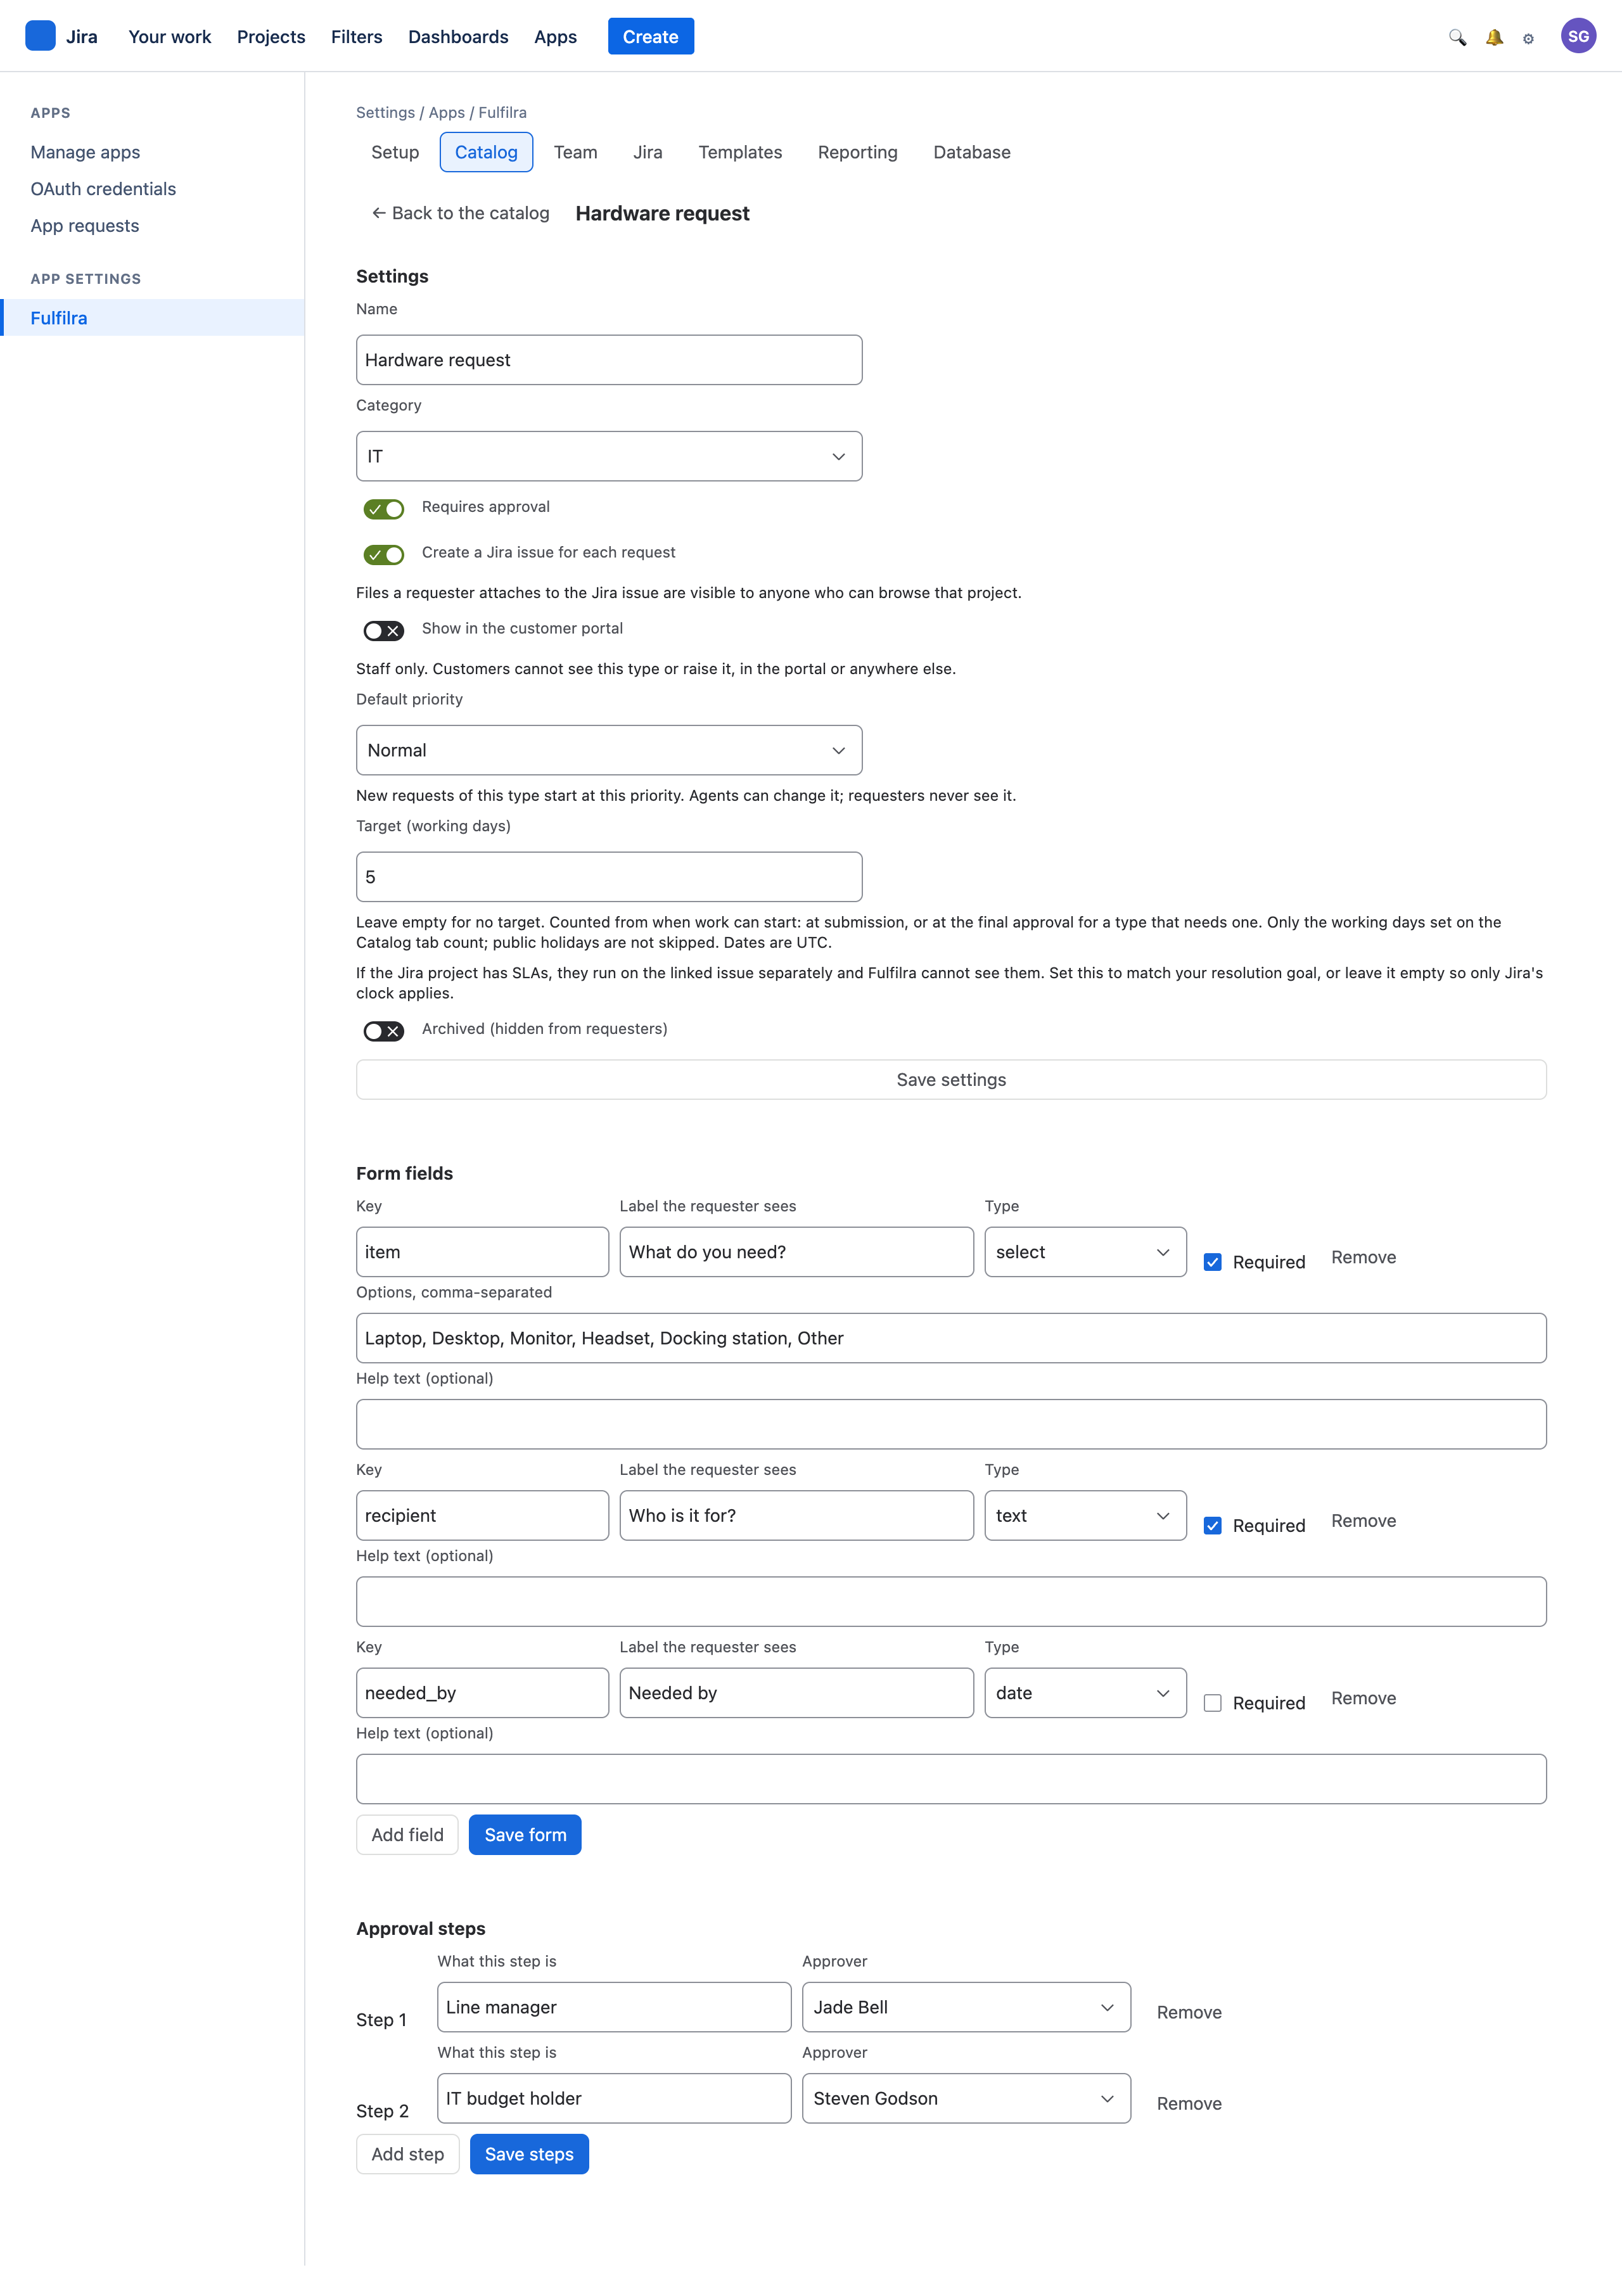Click the Jira logo icon

coord(40,36)
